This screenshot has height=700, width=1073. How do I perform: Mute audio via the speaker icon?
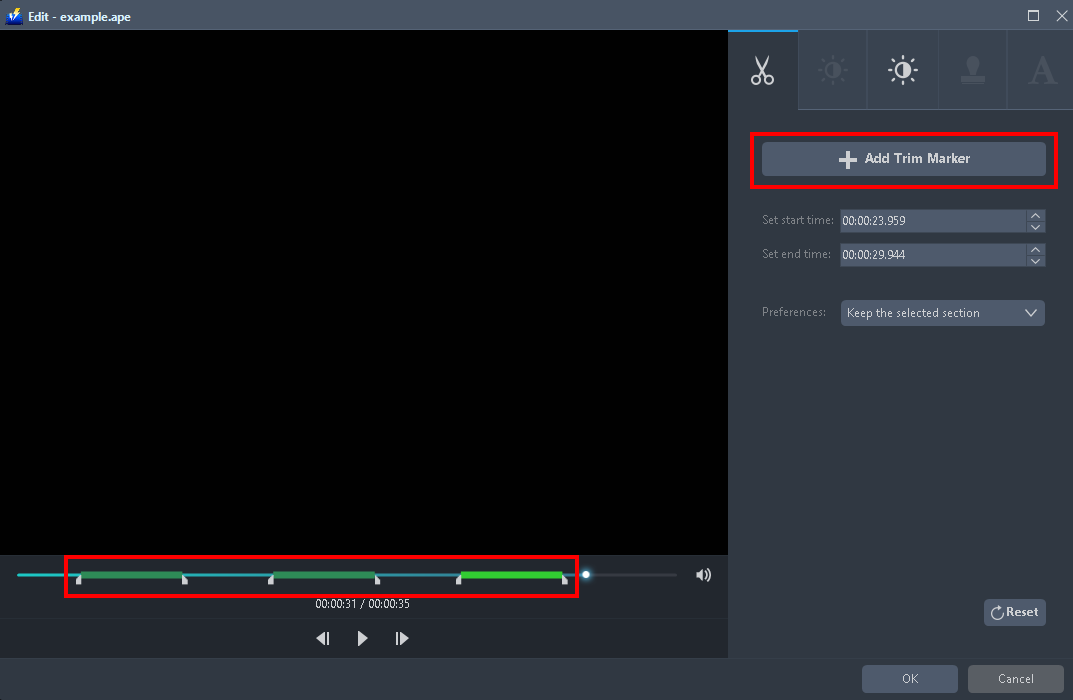(703, 574)
